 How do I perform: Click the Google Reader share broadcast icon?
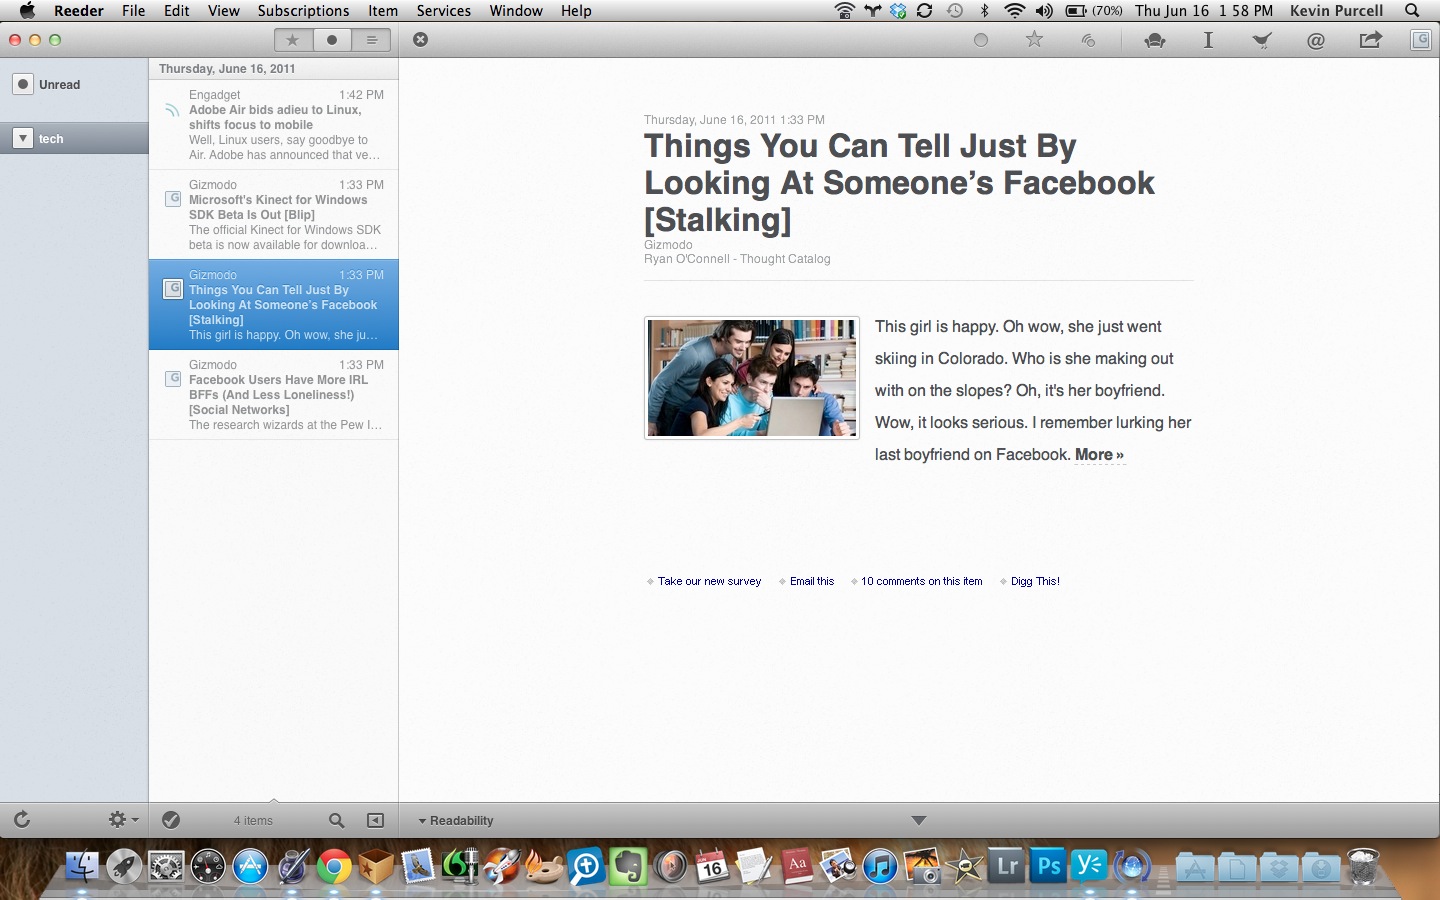pos(1088,40)
